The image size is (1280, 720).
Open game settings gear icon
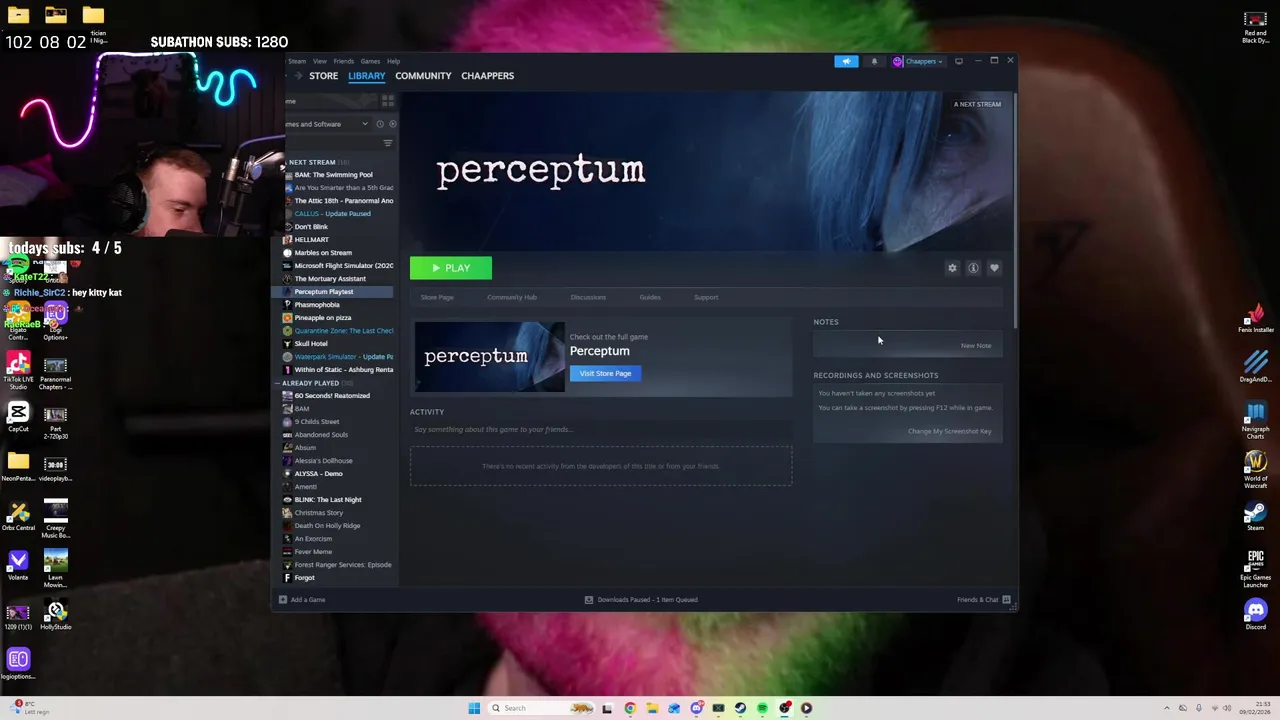tap(952, 268)
